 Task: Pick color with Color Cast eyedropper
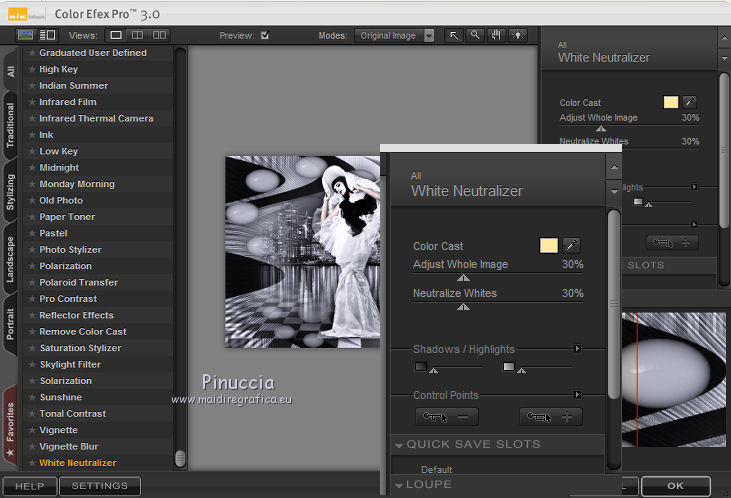[x=573, y=245]
